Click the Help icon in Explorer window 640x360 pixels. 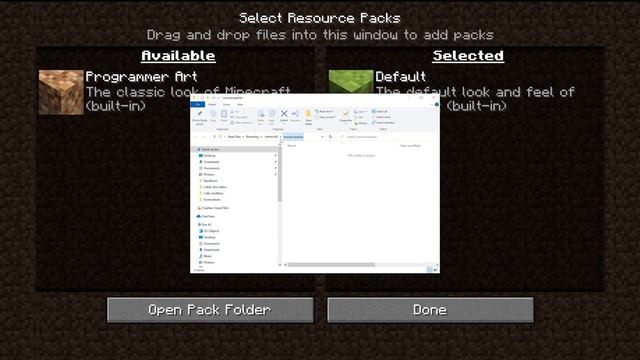point(437,104)
